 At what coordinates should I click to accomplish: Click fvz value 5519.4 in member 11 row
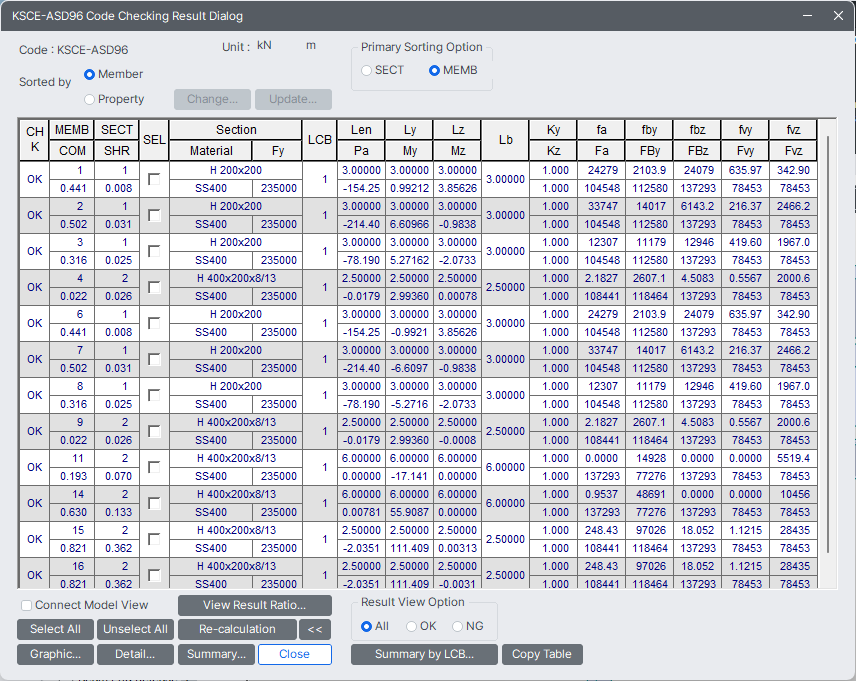(x=793, y=458)
